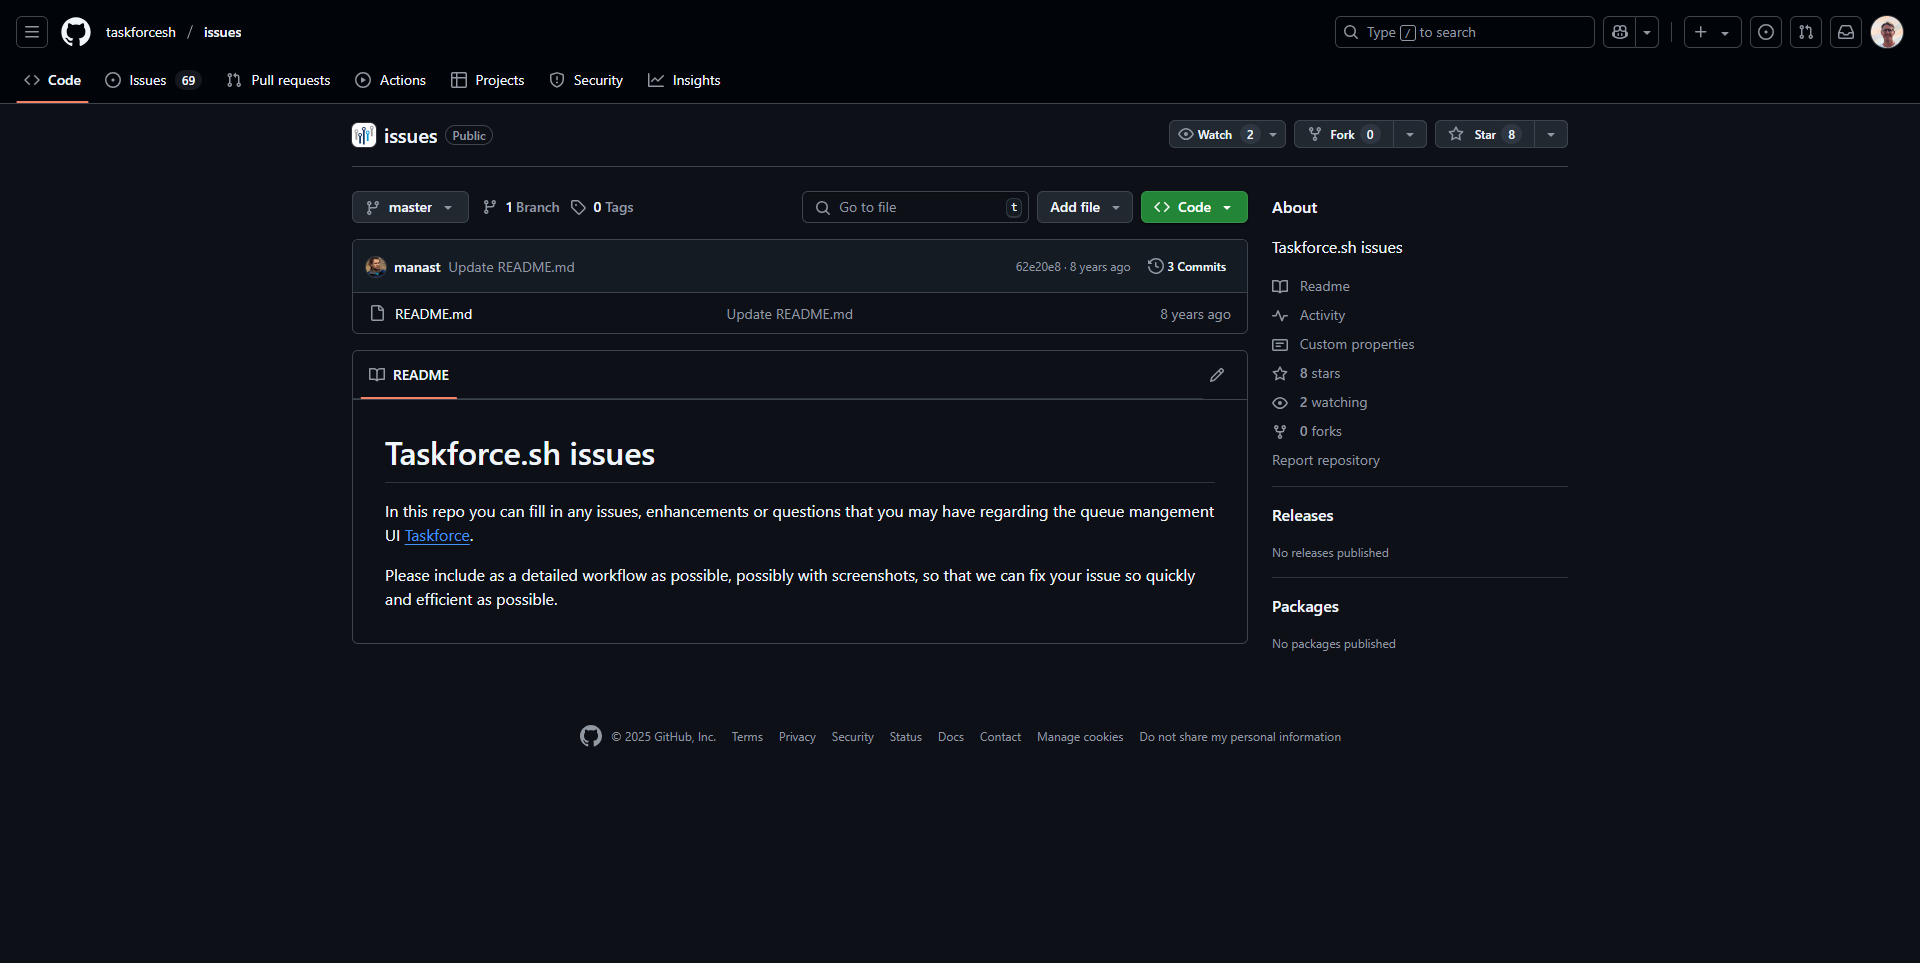Click the fork icon beside 0 forks
Viewport: 1920px width, 963px height.
(x=1280, y=431)
